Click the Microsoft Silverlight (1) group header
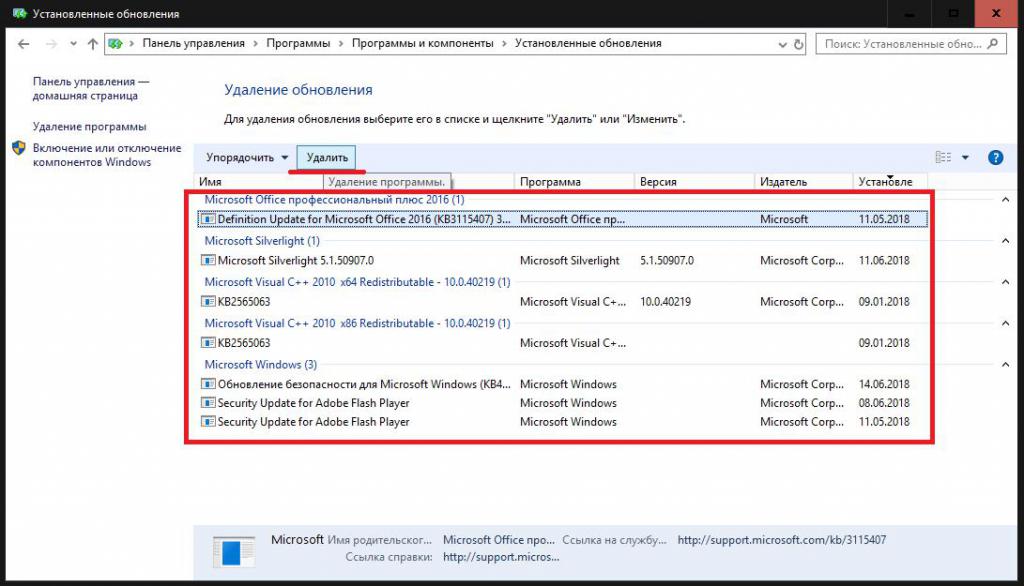Viewport: 1024px width, 586px height. (262, 241)
